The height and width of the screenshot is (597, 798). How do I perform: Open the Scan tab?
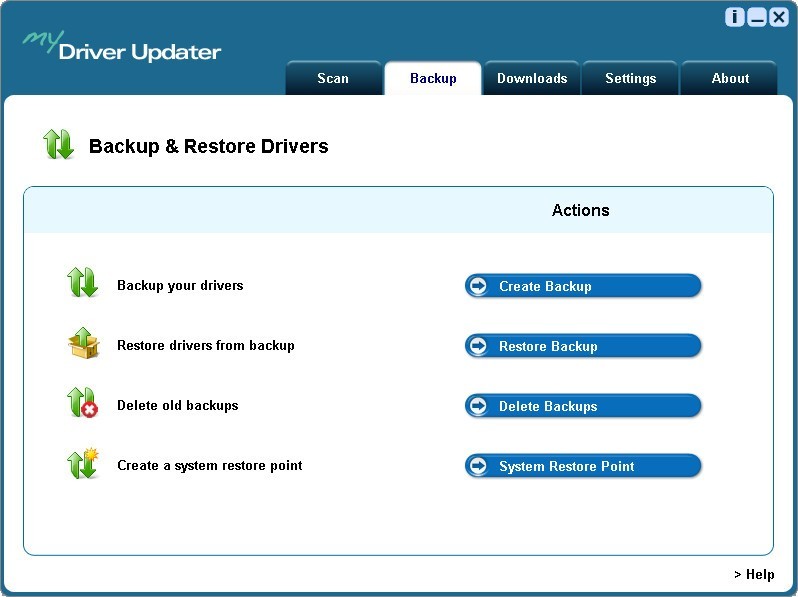[333, 78]
